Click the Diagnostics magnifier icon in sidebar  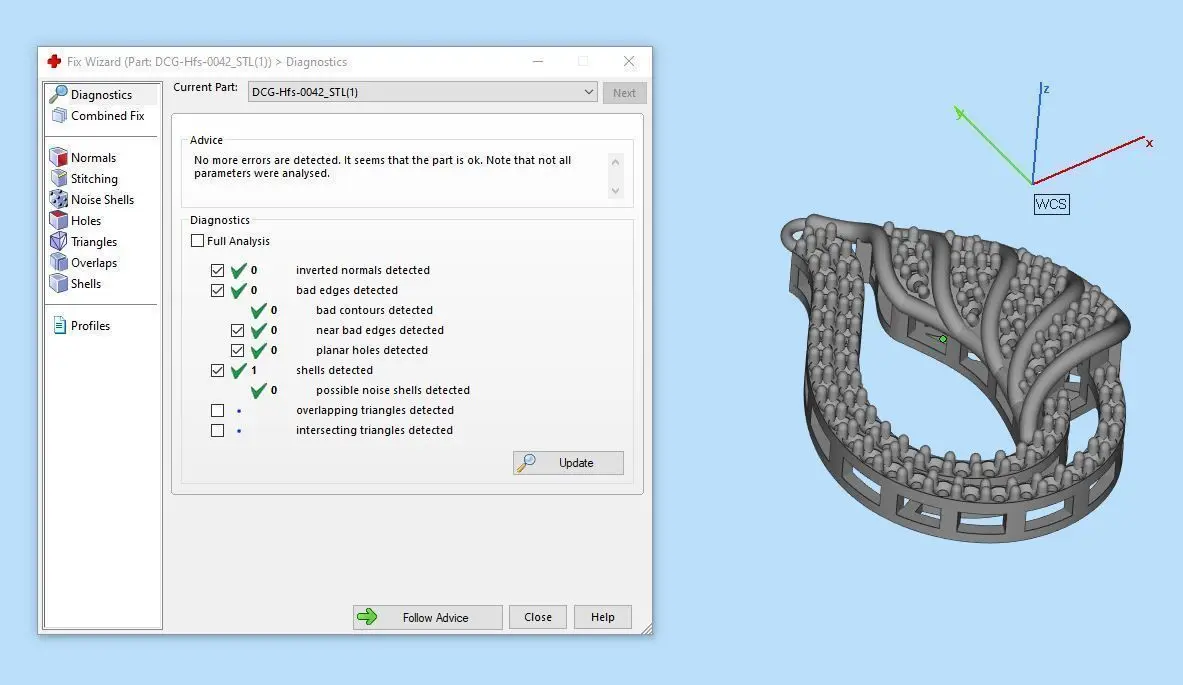tap(58, 94)
